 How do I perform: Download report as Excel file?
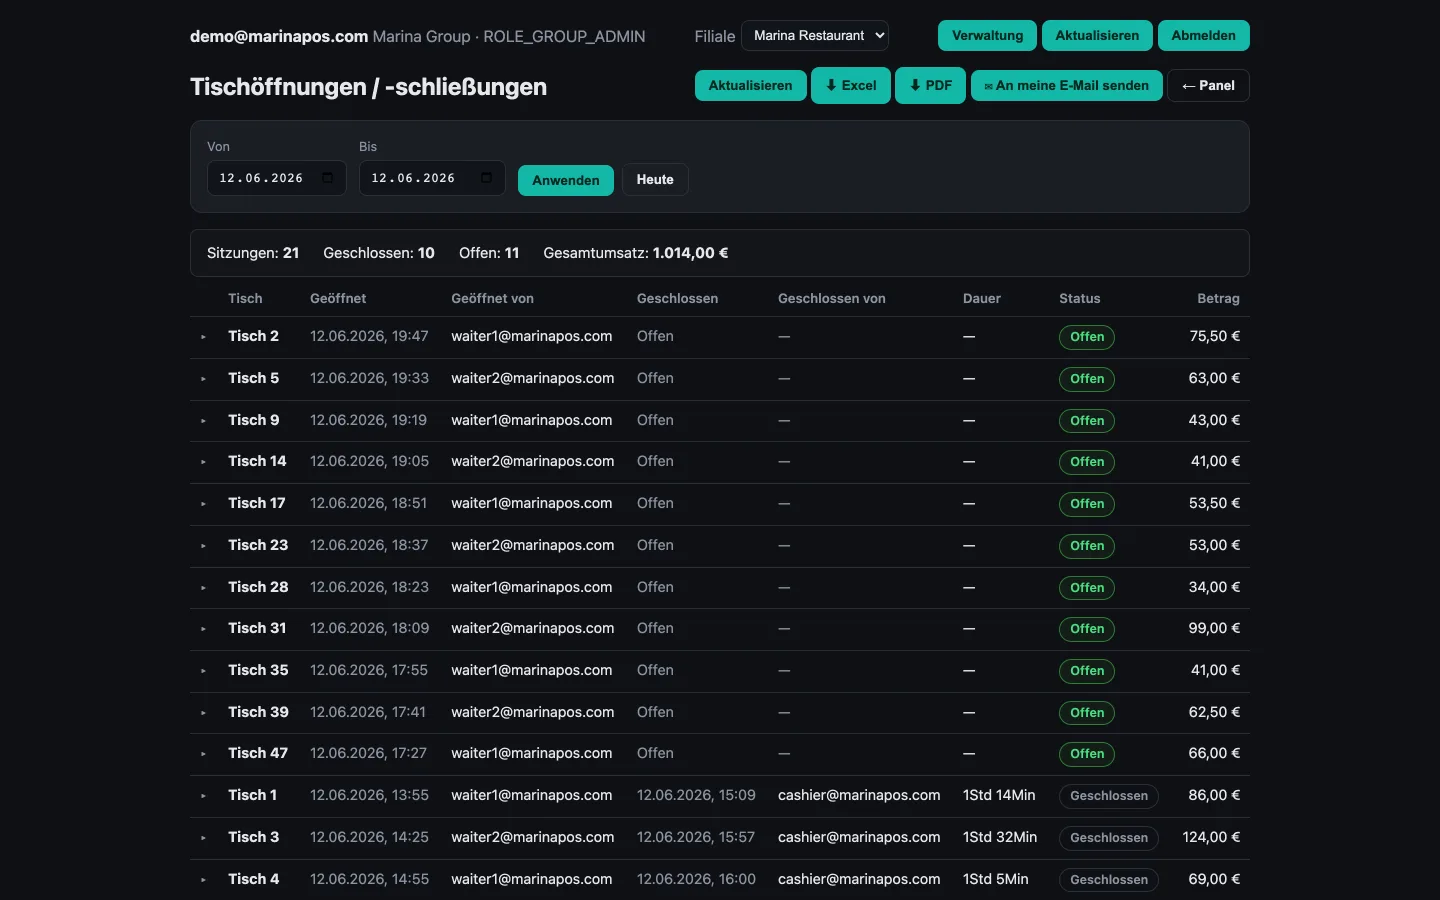tap(851, 86)
